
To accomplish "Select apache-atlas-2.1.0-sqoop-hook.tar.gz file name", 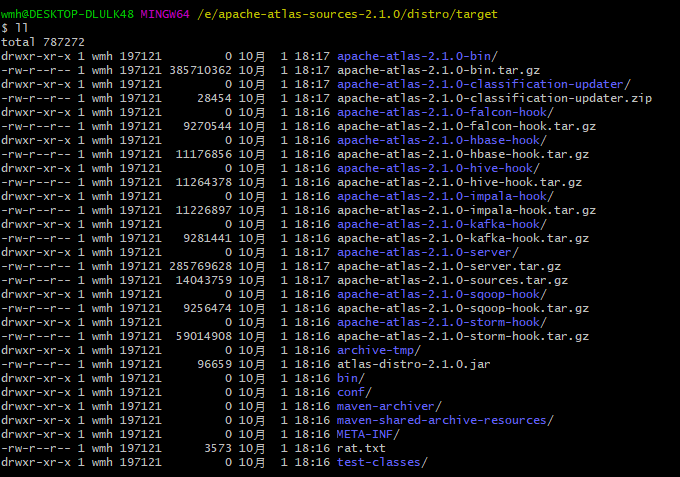I will pos(463,308).
